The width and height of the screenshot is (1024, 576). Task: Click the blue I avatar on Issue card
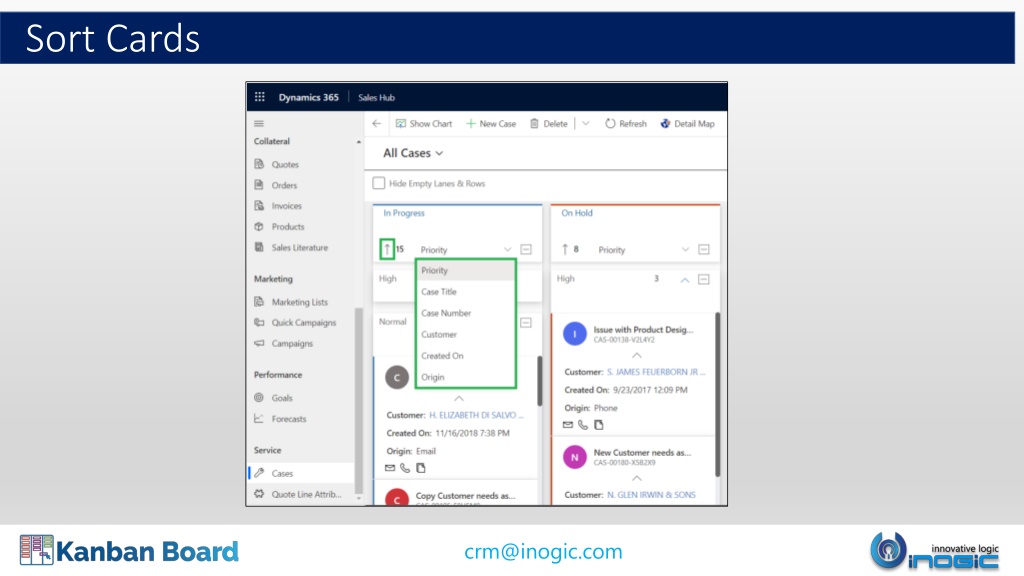point(575,334)
